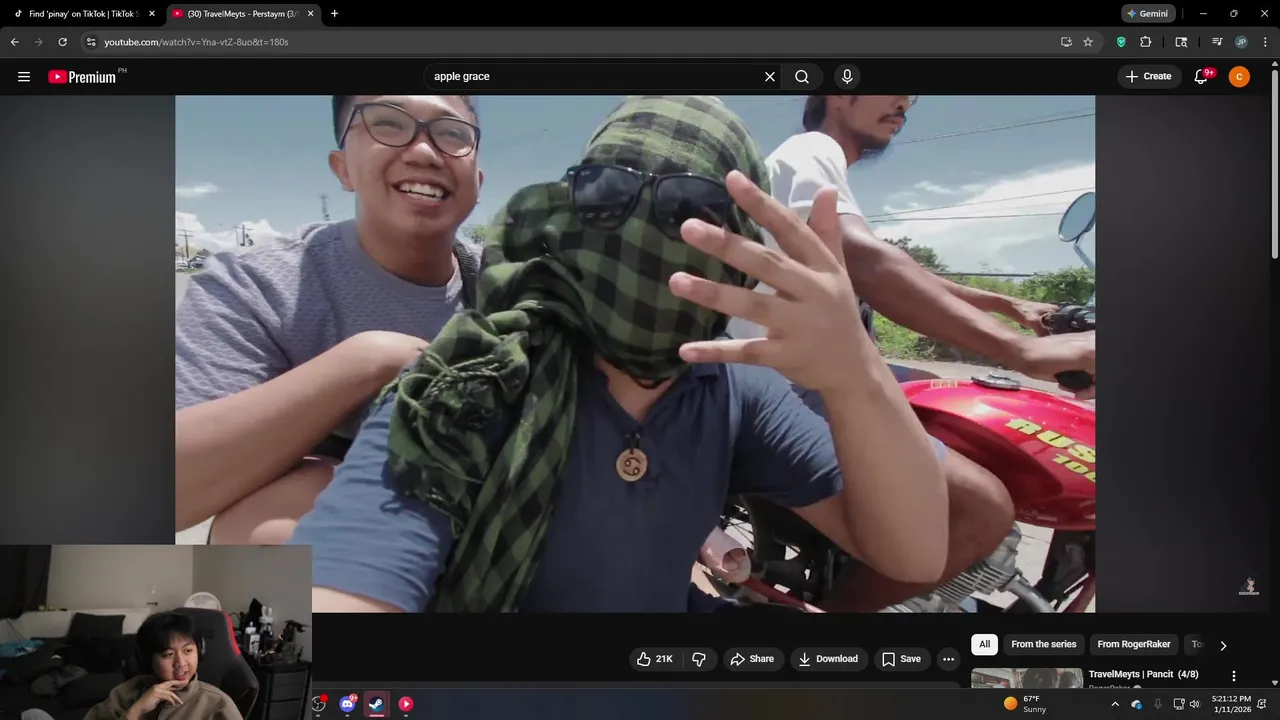Share this video
Viewport: 1280px width, 720px height.
(752, 659)
